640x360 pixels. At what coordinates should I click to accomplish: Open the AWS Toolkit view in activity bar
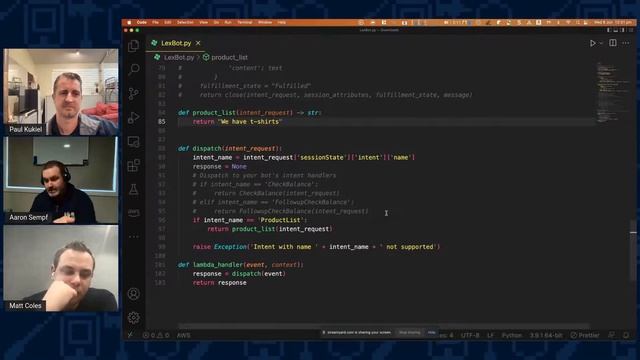click(133, 213)
